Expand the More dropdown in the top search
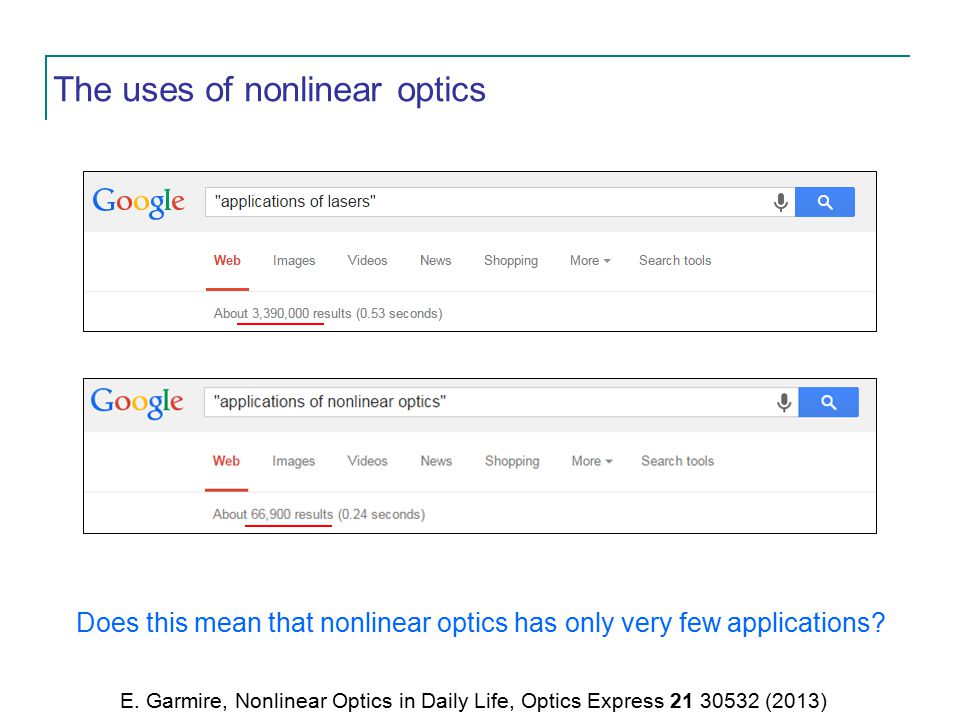This screenshot has height=720, width=960. point(590,261)
